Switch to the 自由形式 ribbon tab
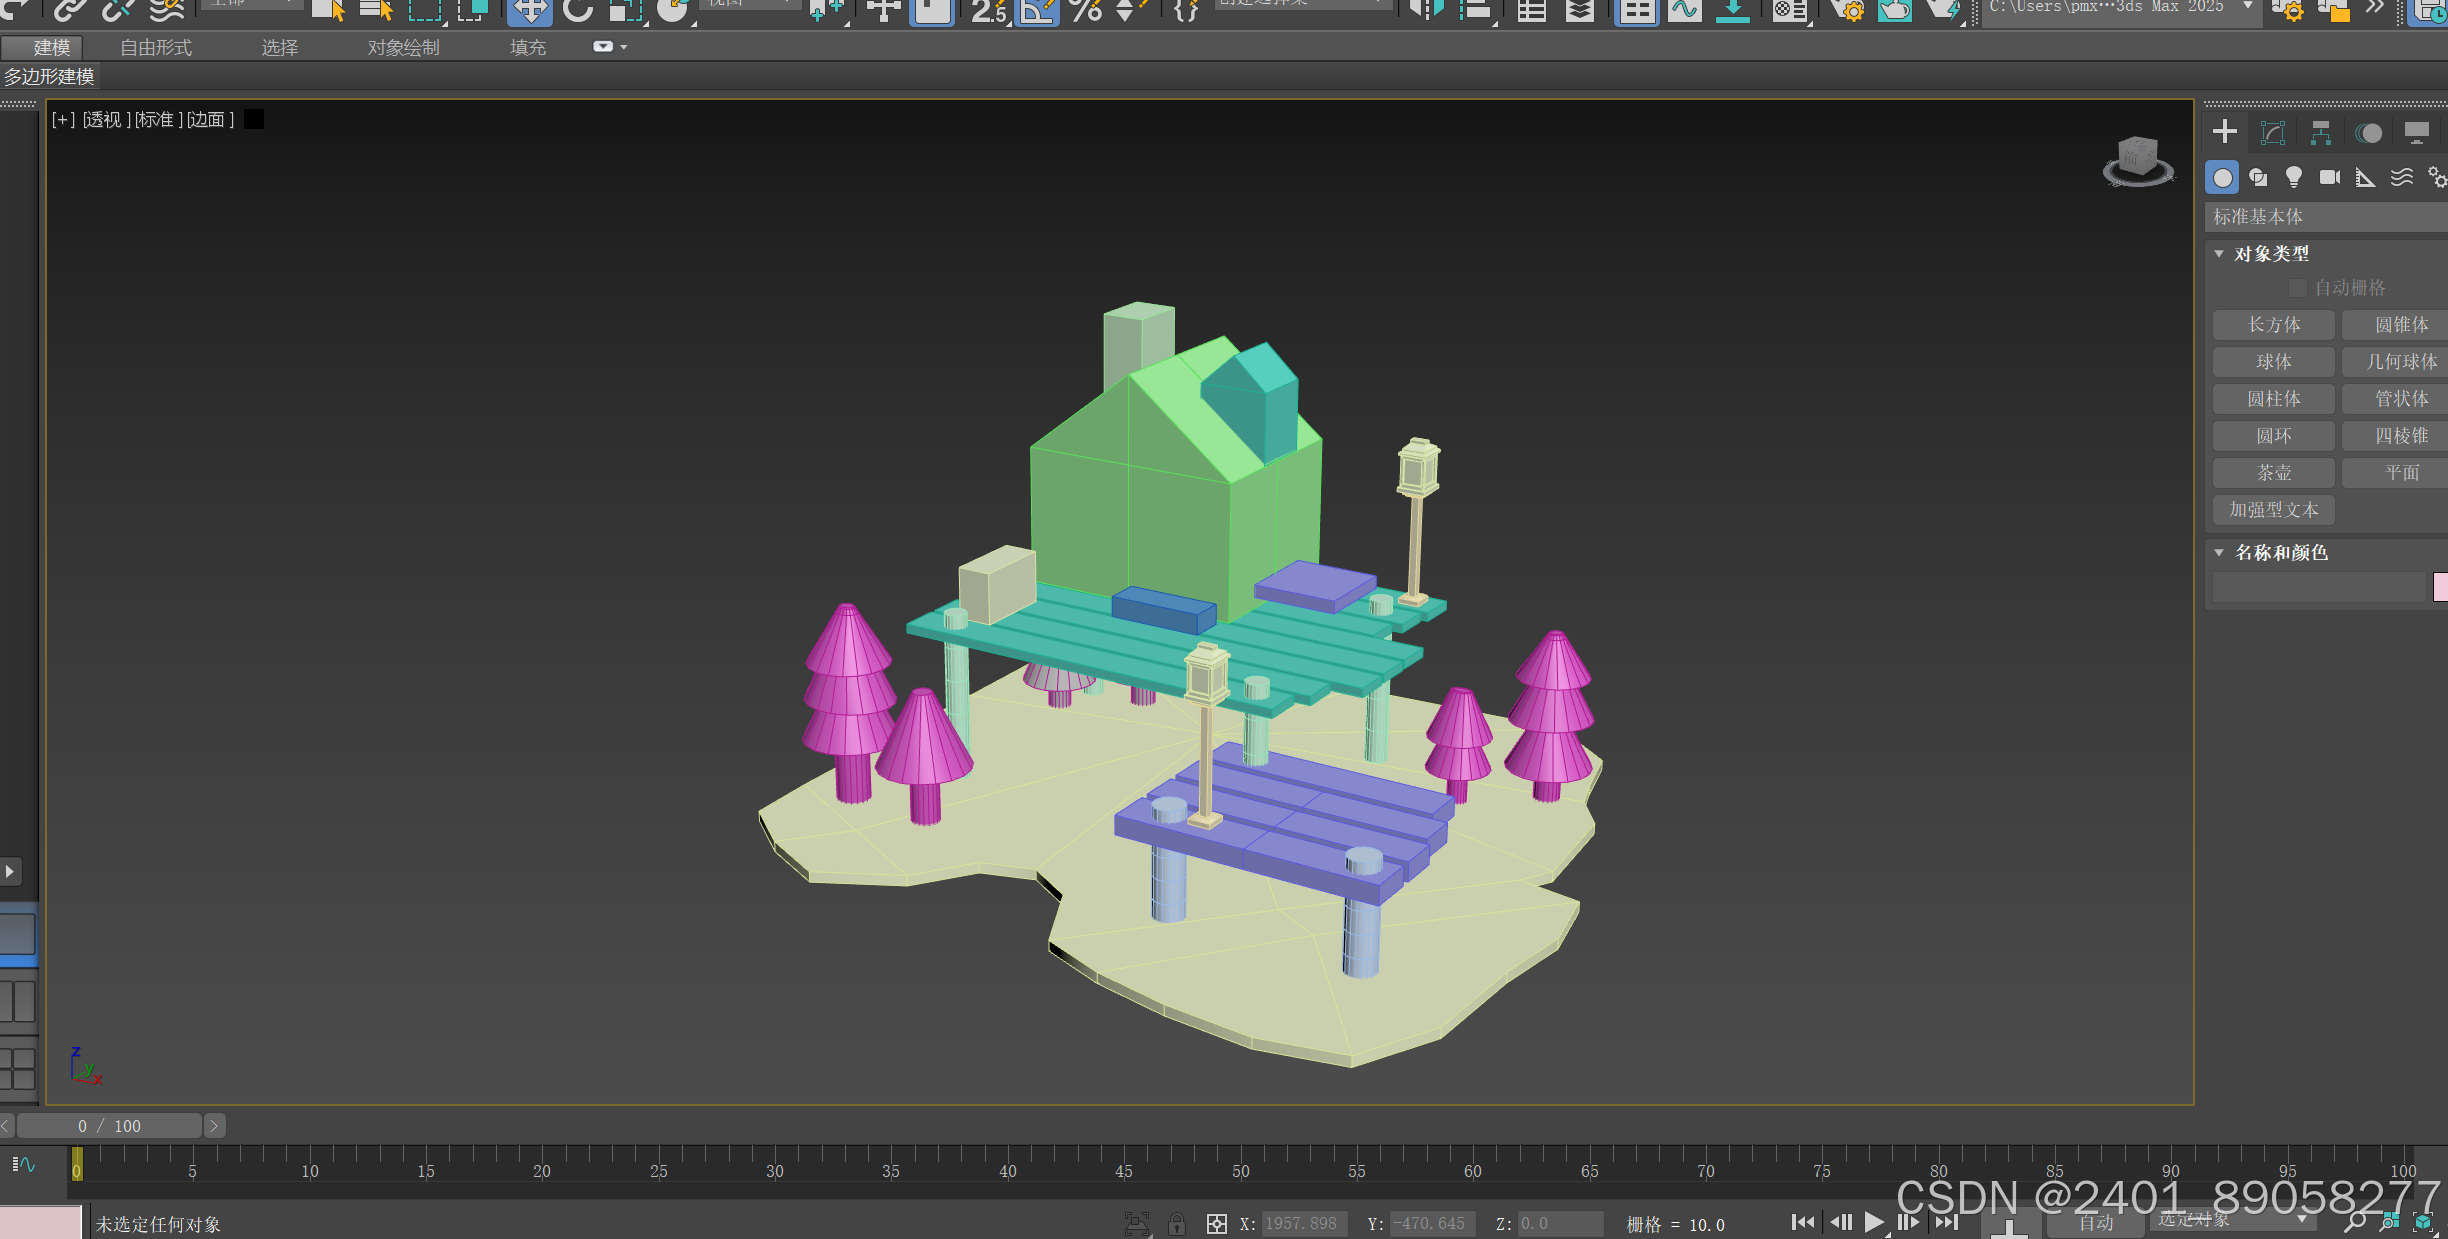 point(156,47)
